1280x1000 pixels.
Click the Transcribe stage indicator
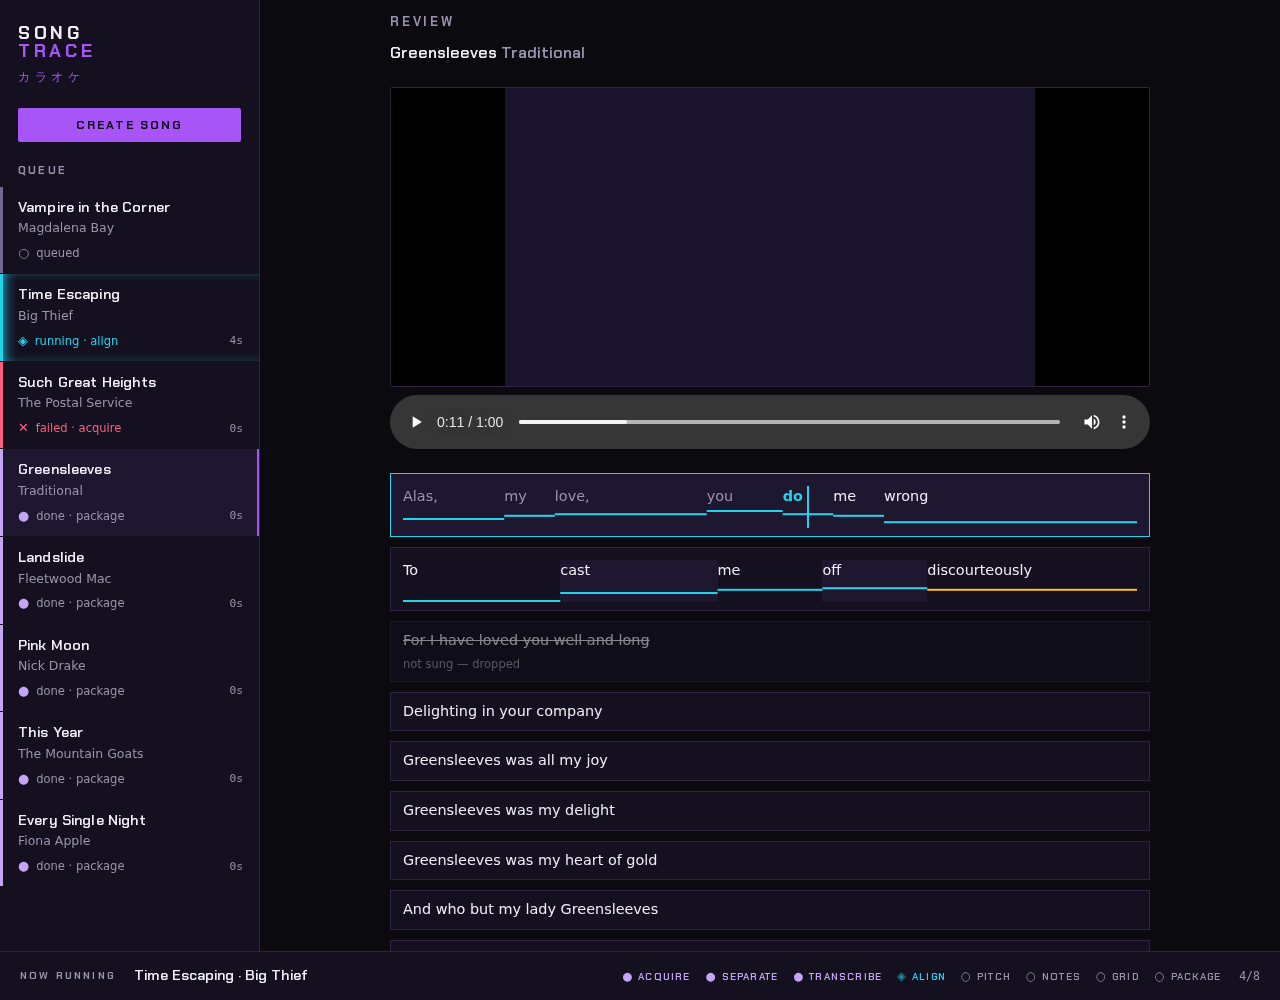[x=838, y=977]
